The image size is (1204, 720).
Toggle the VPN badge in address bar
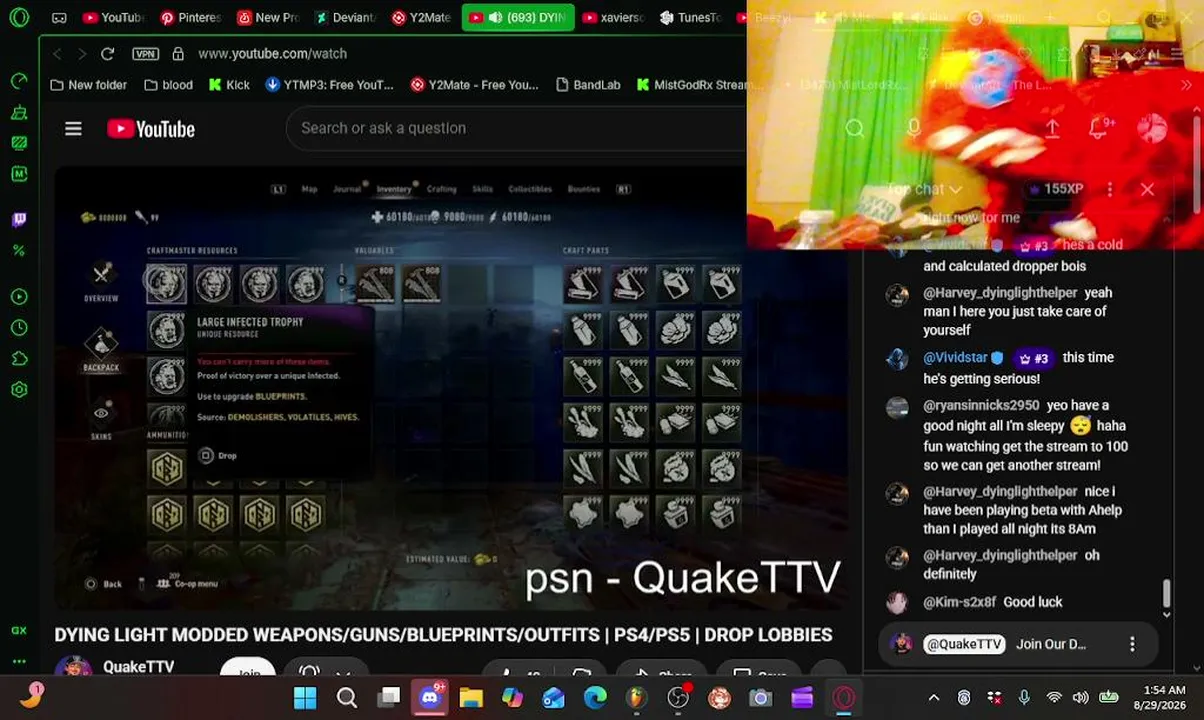click(145, 53)
